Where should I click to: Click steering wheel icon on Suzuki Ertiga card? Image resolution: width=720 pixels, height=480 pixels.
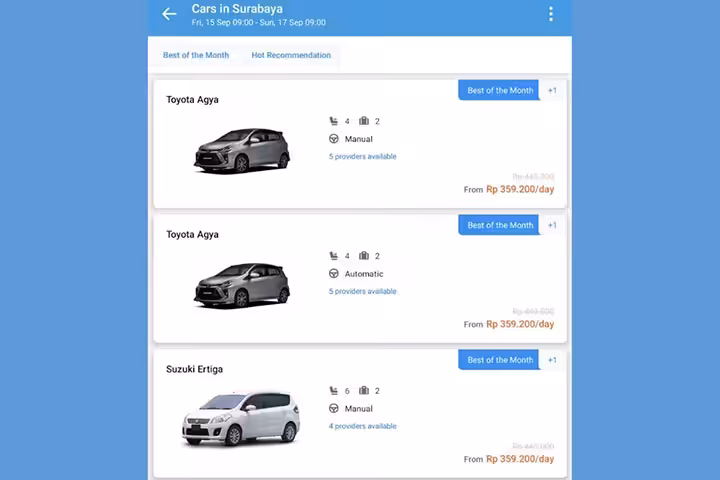pyautogui.click(x=334, y=408)
